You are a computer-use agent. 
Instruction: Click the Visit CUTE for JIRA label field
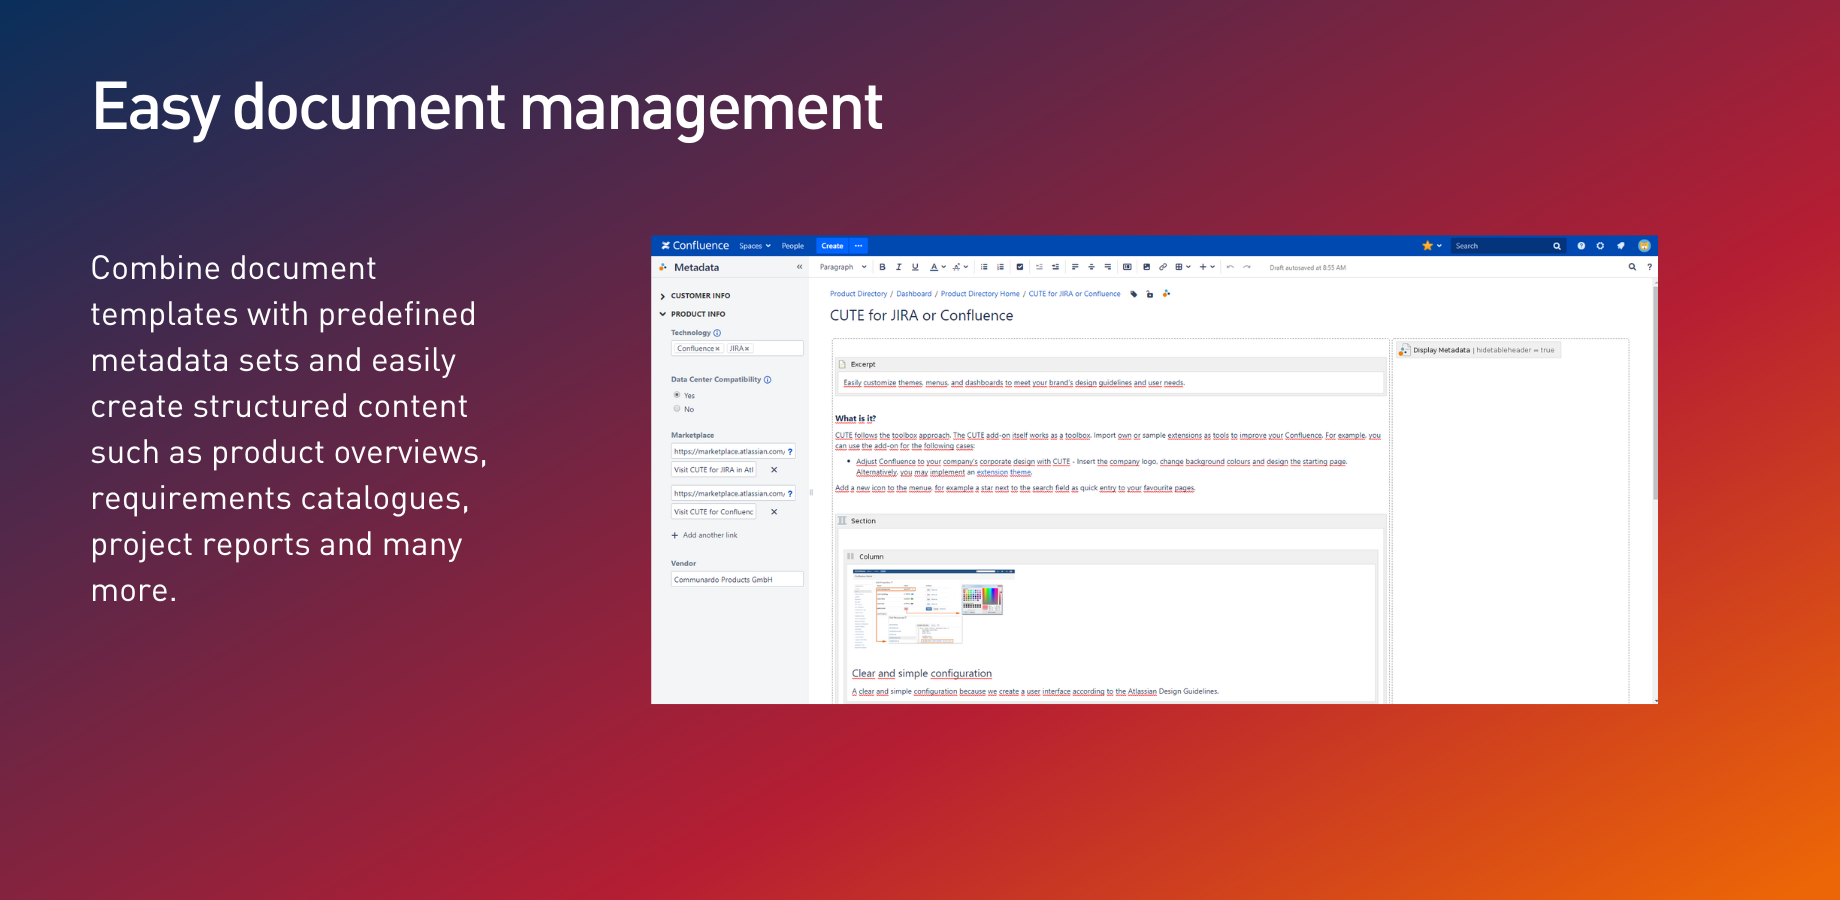click(714, 470)
